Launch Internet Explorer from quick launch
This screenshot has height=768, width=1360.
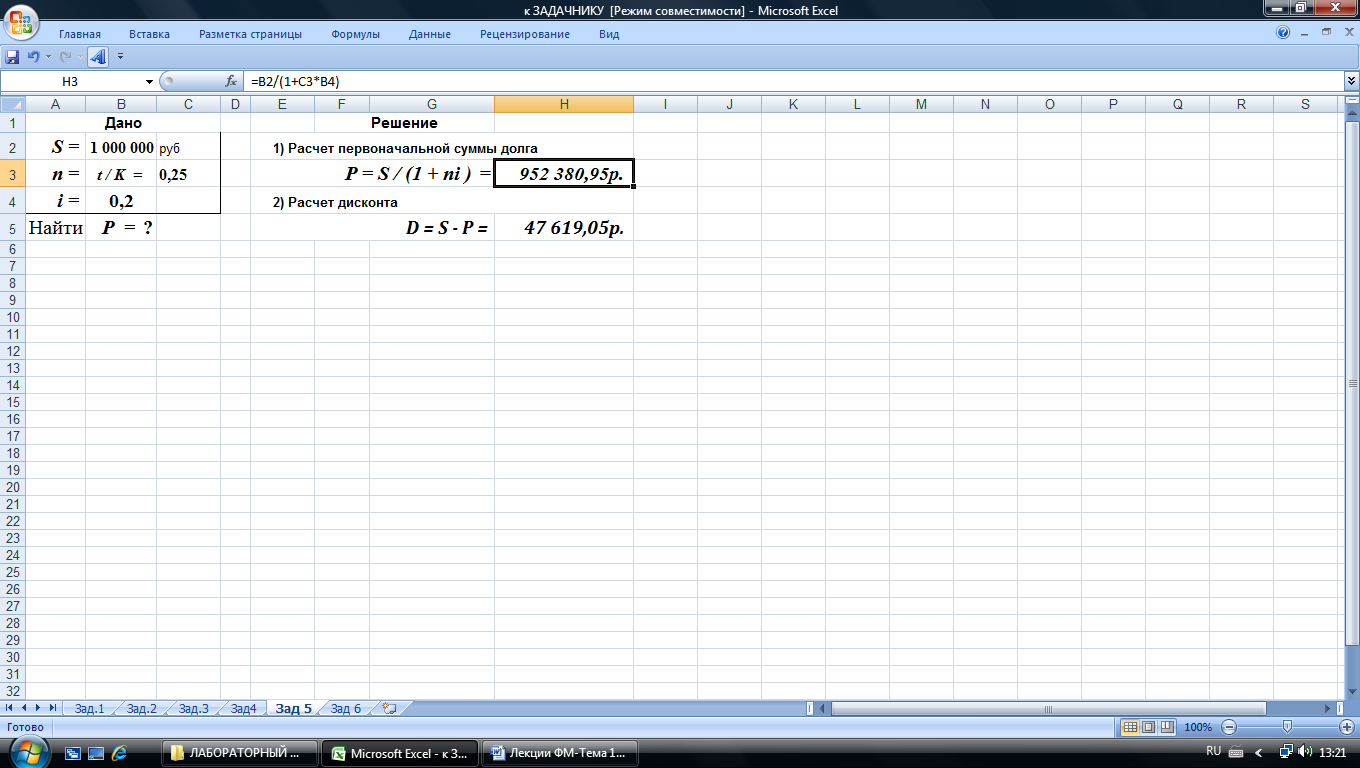(x=120, y=753)
